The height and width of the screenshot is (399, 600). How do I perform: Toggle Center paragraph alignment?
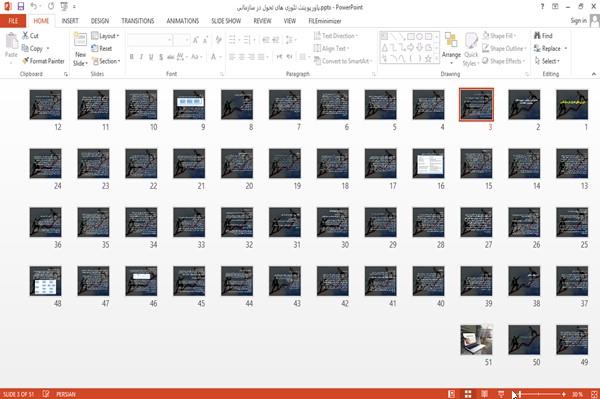click(242, 57)
